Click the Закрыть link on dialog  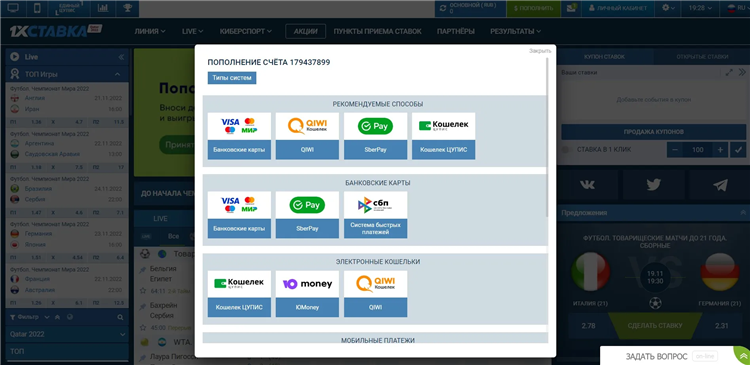tap(540, 51)
